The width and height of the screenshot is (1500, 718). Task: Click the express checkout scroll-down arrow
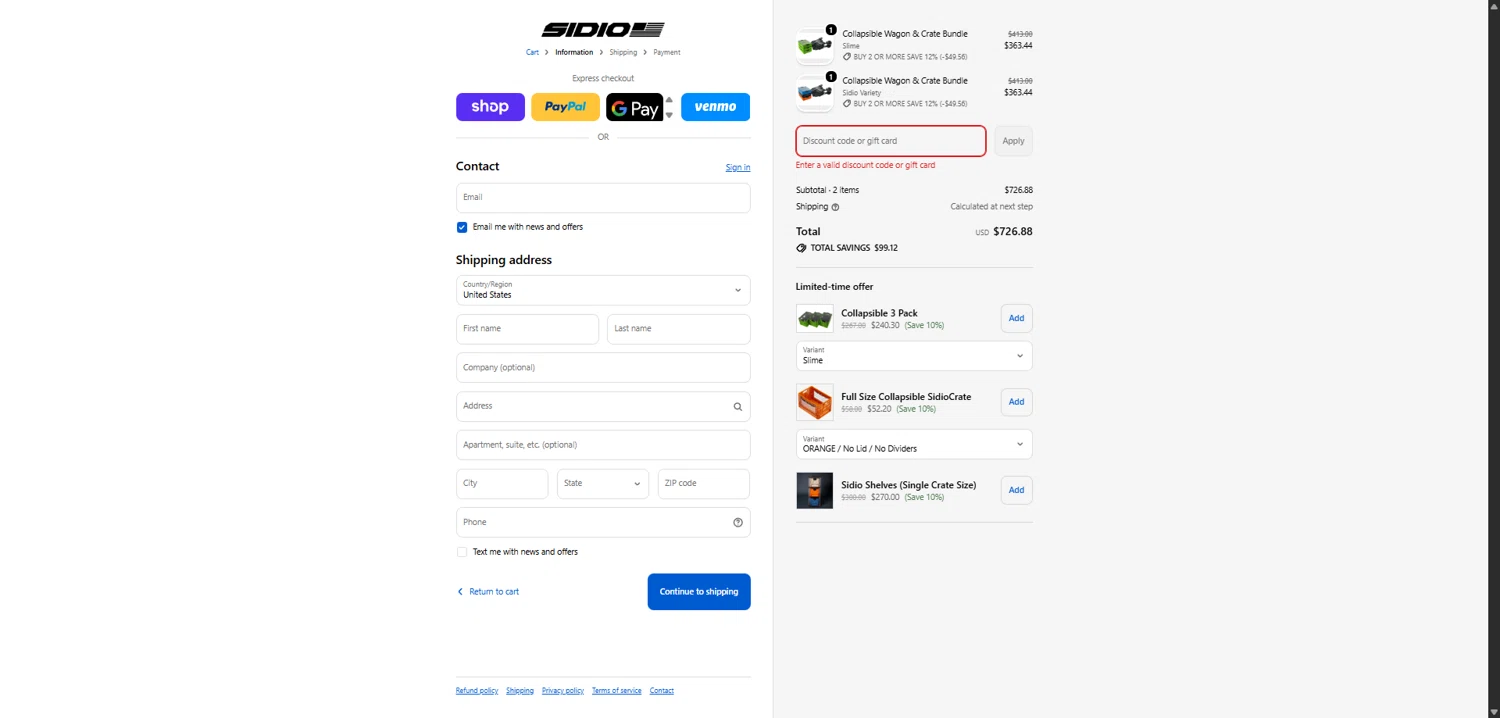669,116
